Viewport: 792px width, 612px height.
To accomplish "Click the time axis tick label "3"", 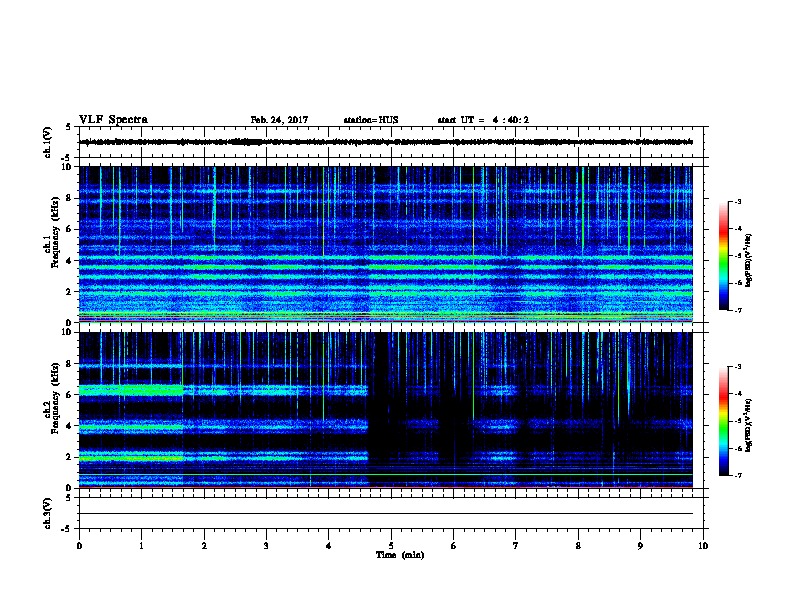I will coord(266,546).
